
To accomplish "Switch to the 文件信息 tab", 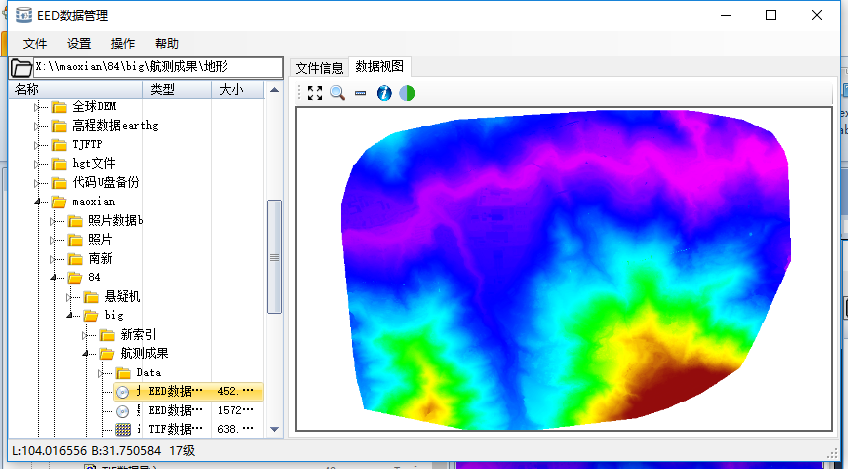I will pos(320,68).
